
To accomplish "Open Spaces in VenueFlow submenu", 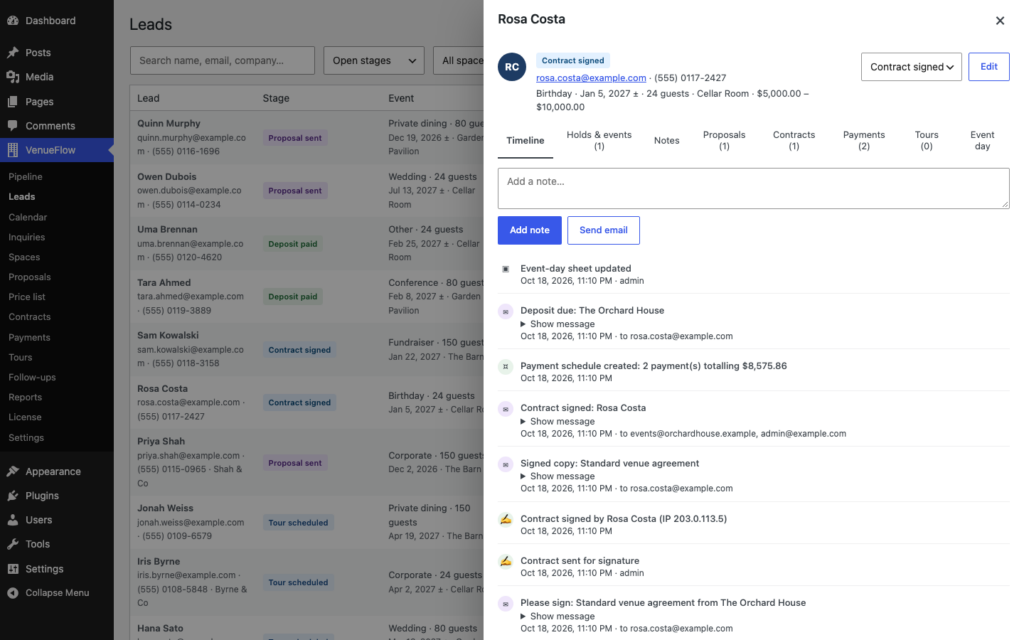I will point(24,257).
